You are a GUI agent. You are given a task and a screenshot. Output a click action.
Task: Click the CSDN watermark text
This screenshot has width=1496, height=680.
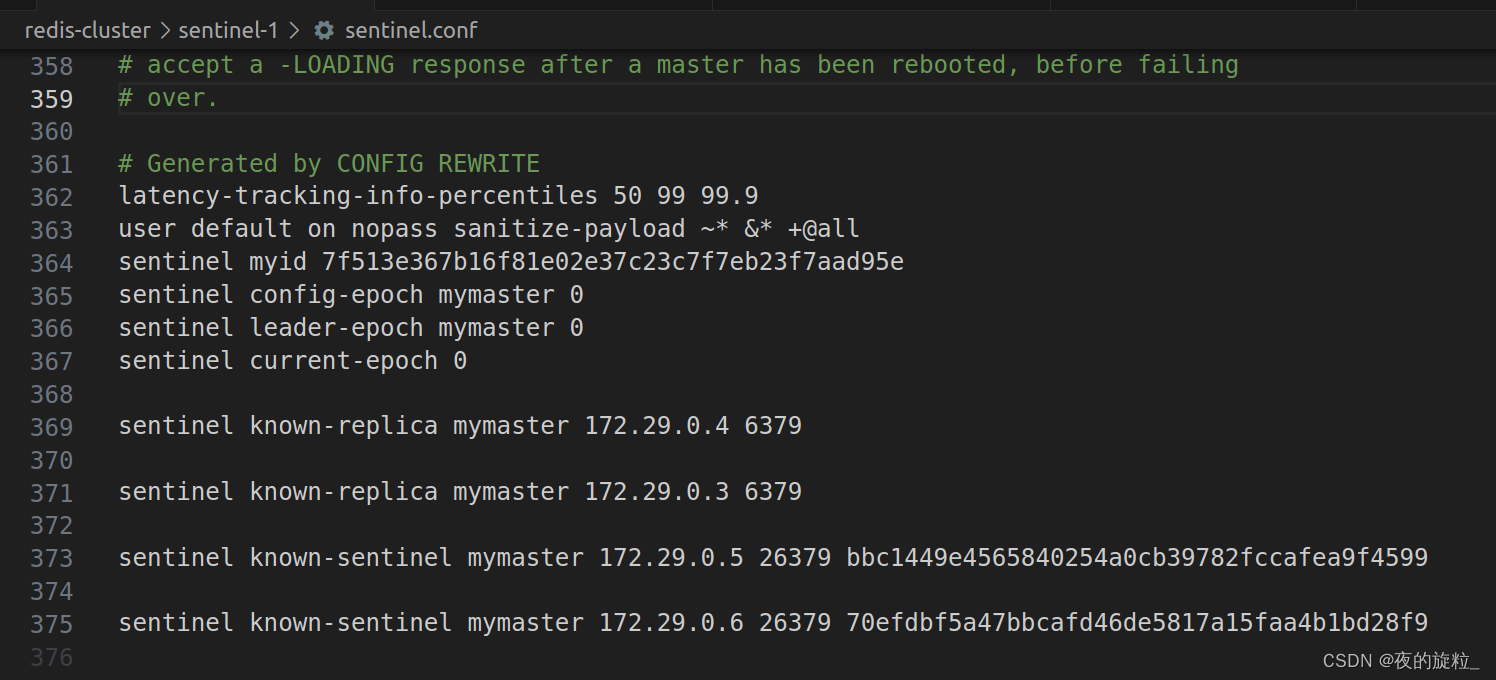tap(1403, 660)
